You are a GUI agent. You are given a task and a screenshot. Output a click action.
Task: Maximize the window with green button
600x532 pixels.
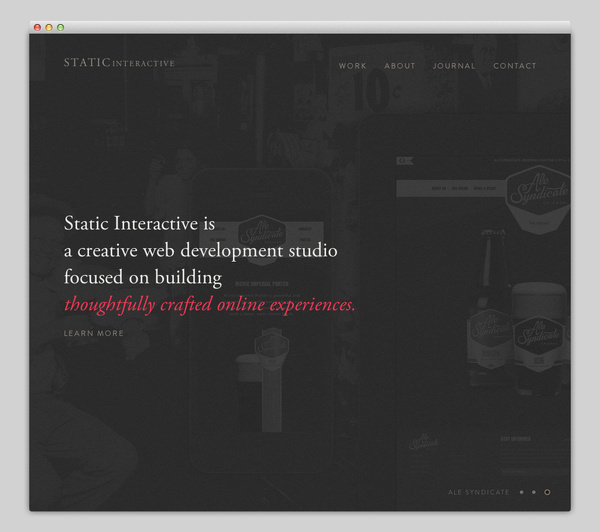(60, 27)
